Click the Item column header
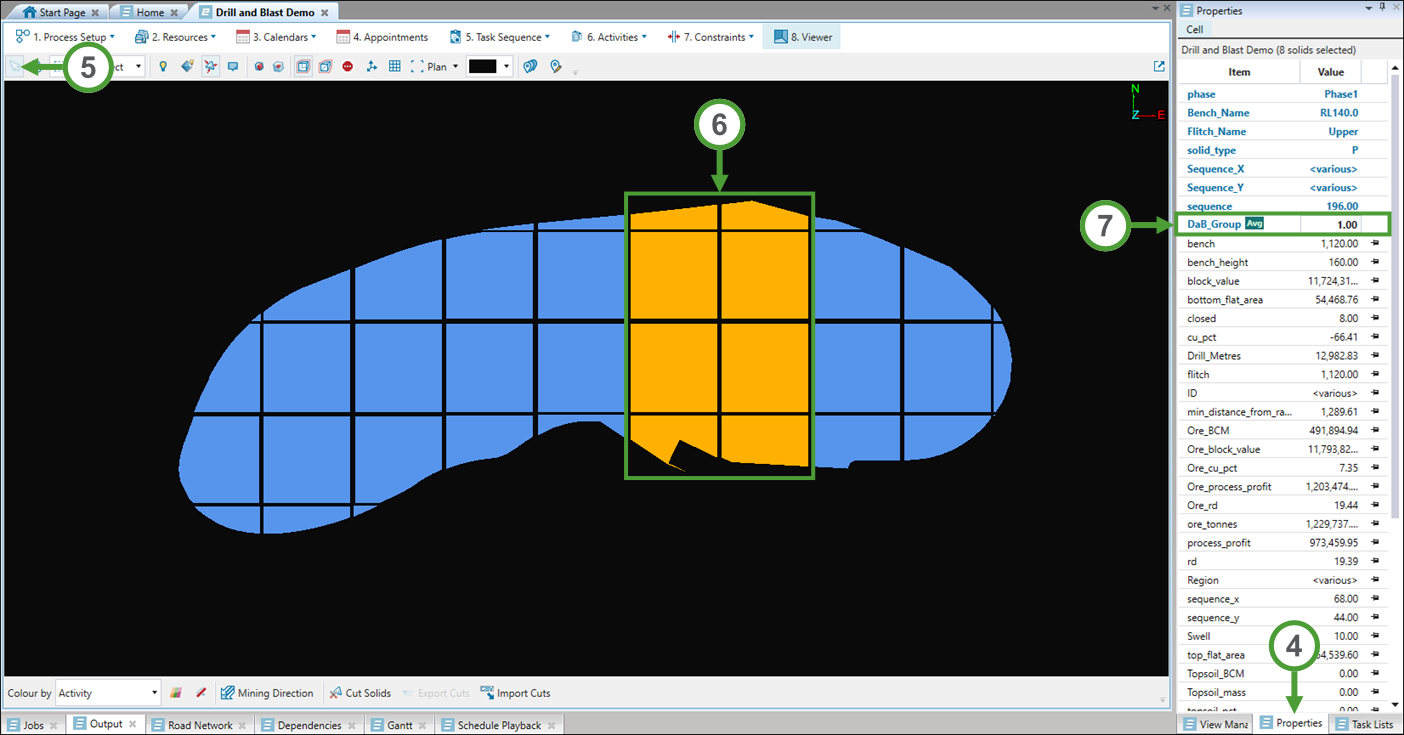1404x735 pixels. coord(1239,72)
